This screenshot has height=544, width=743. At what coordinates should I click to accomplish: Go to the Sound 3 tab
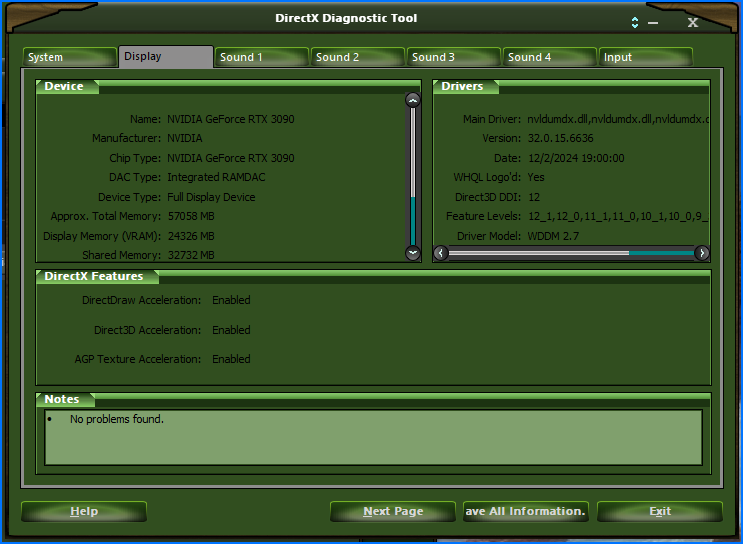pyautogui.click(x=454, y=57)
